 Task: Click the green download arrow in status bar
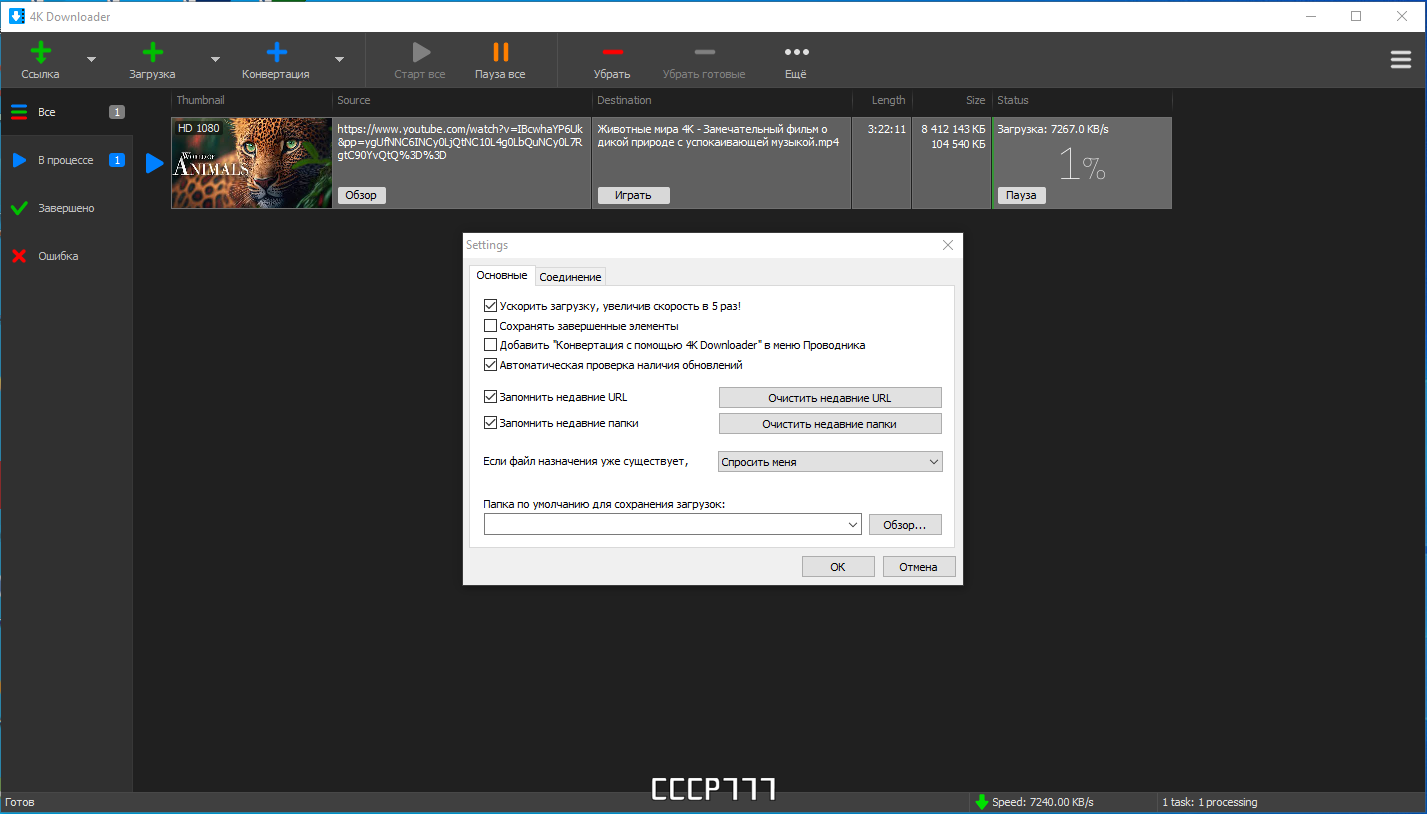pyautogui.click(x=982, y=802)
